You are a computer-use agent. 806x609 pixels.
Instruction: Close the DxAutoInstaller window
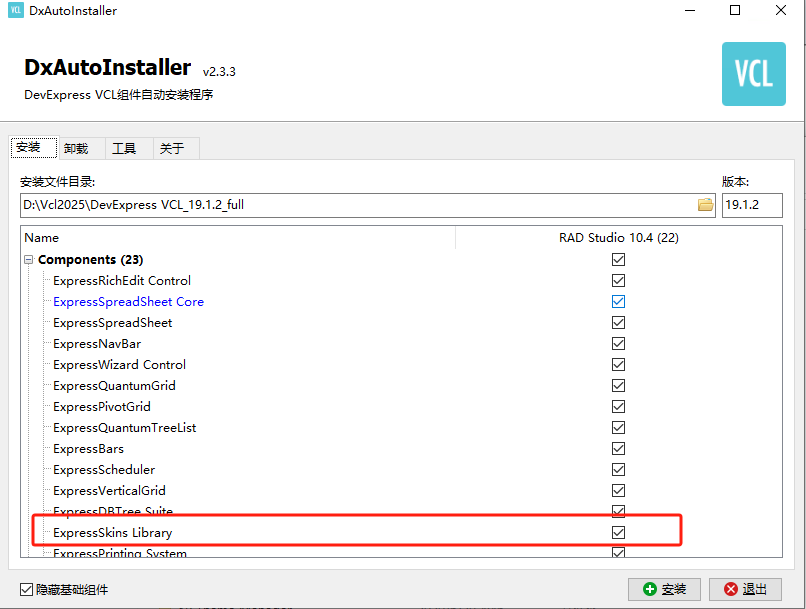point(781,10)
